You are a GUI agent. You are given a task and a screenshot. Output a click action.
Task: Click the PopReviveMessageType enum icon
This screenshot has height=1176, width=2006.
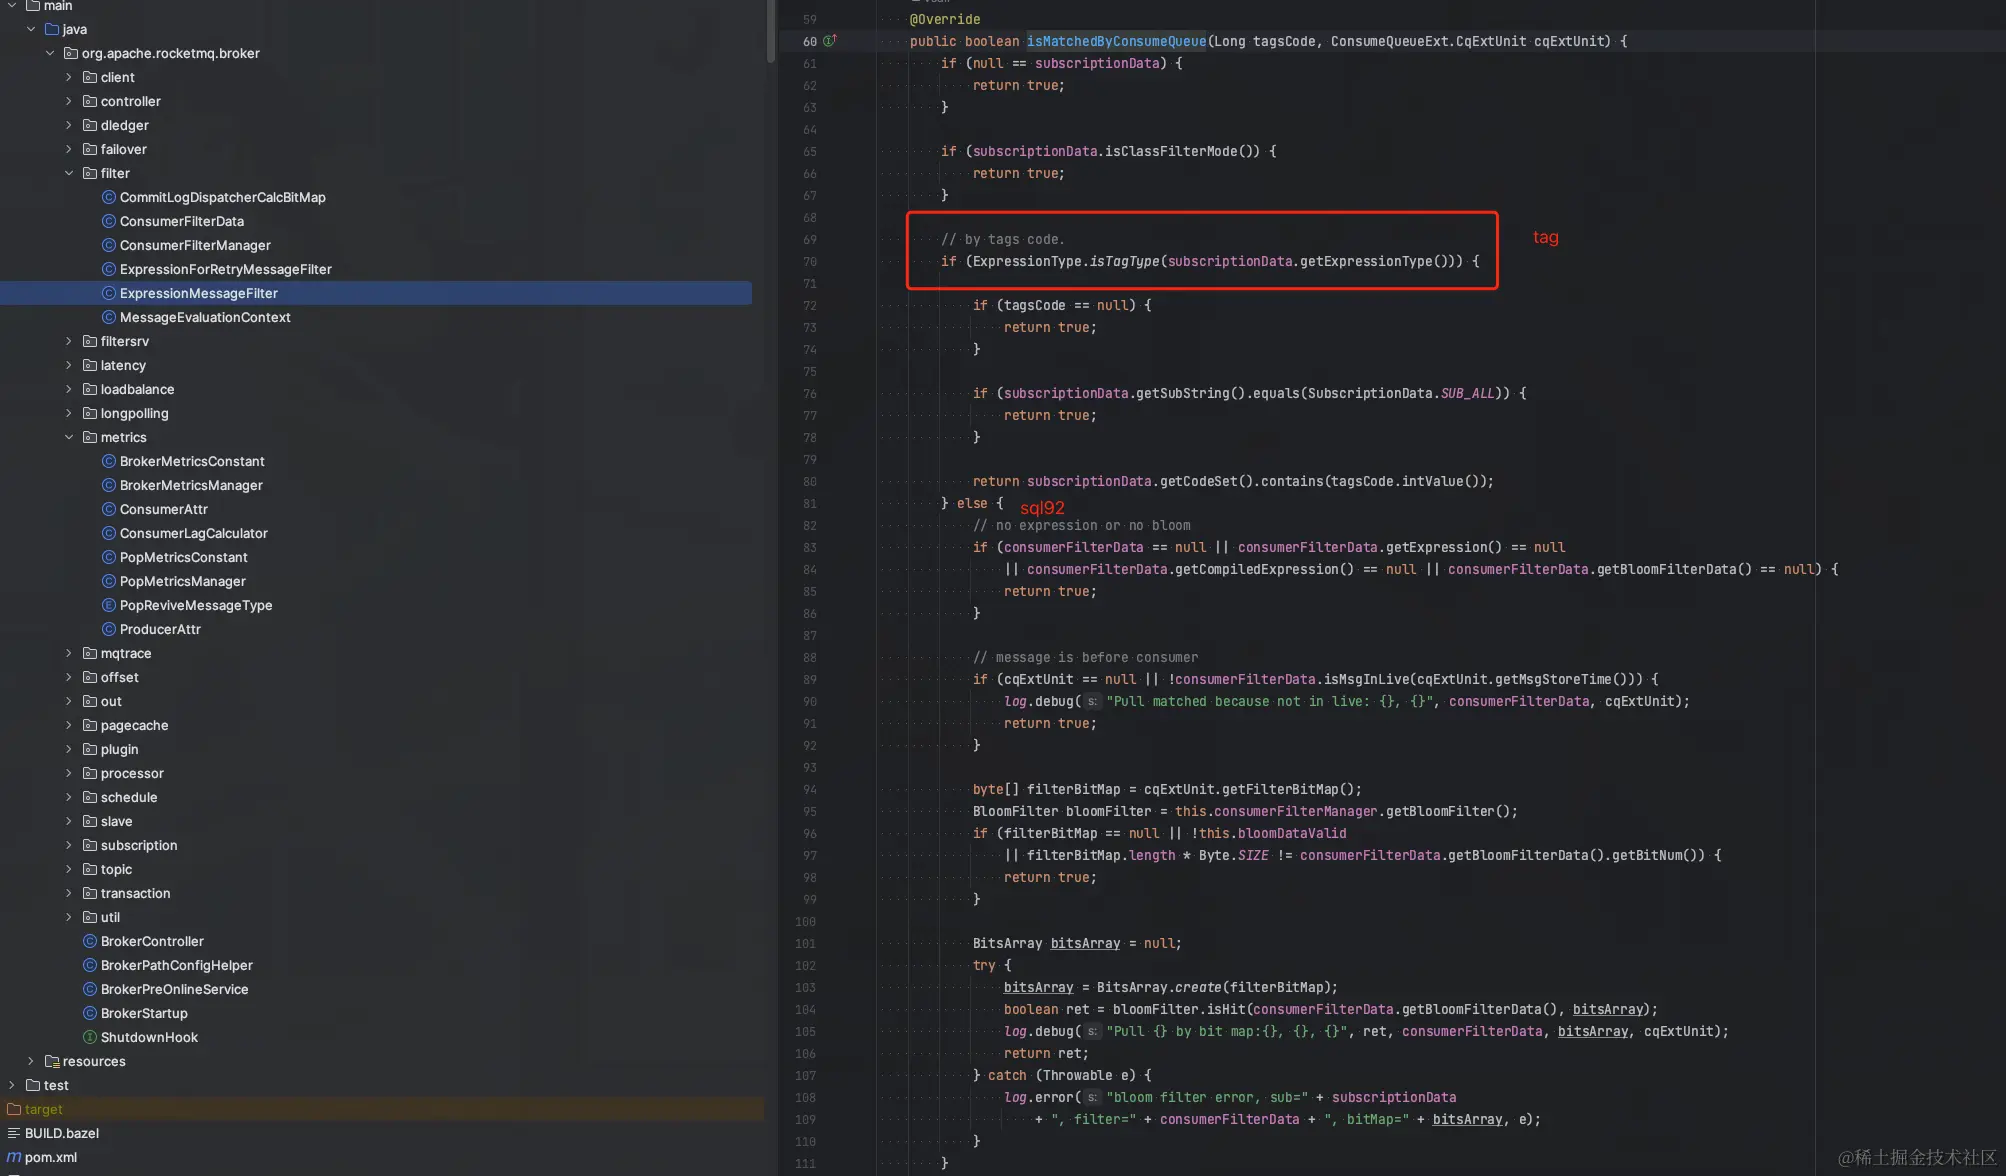point(109,605)
